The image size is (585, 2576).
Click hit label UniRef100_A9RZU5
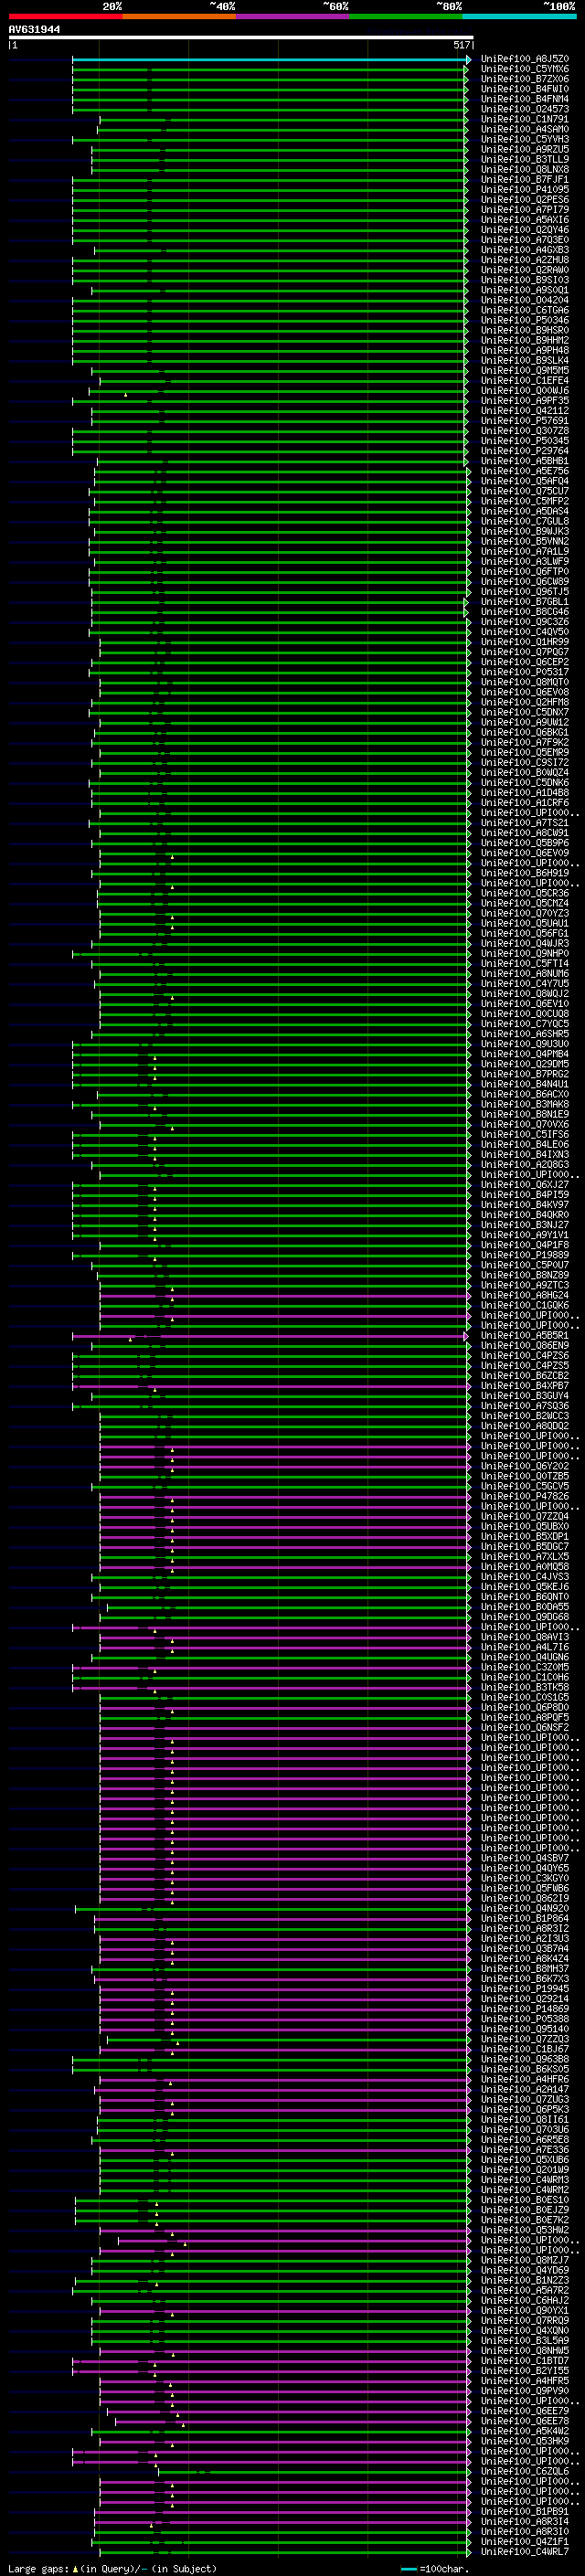pos(524,149)
